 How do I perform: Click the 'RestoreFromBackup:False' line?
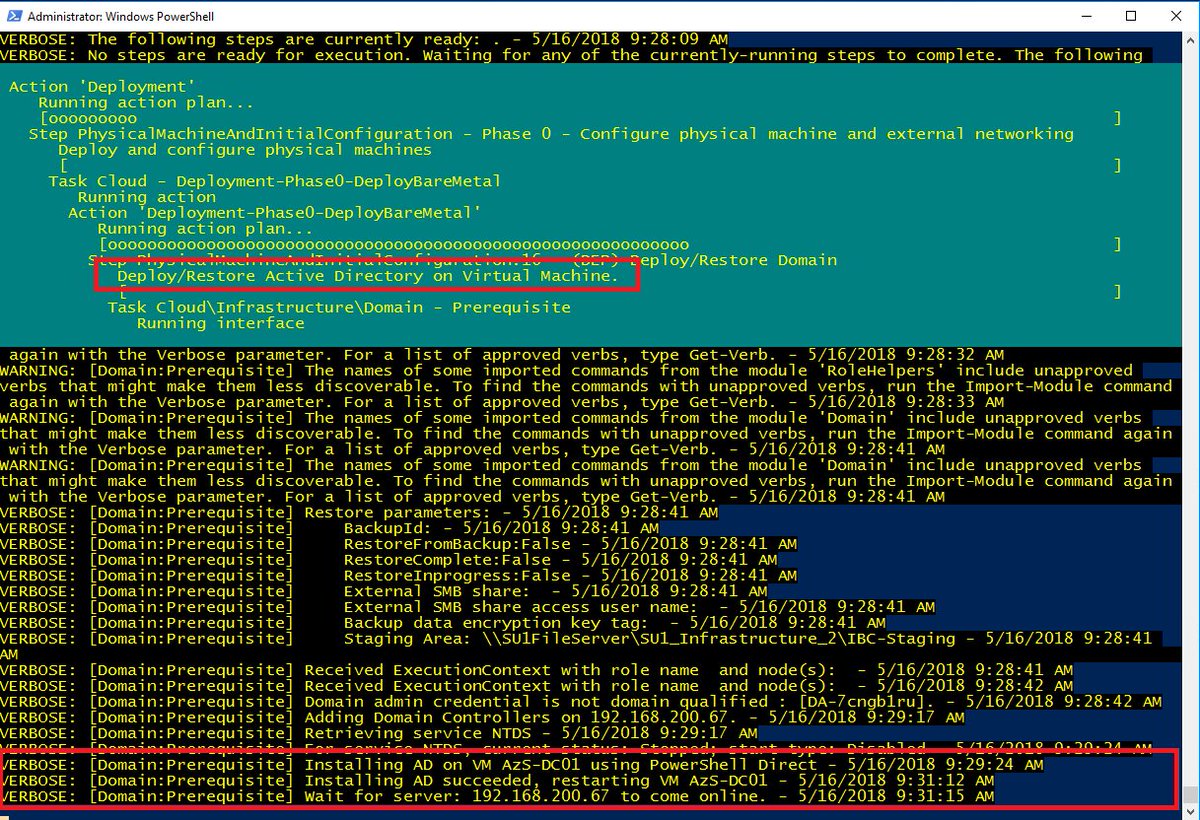pyautogui.click(x=398, y=544)
